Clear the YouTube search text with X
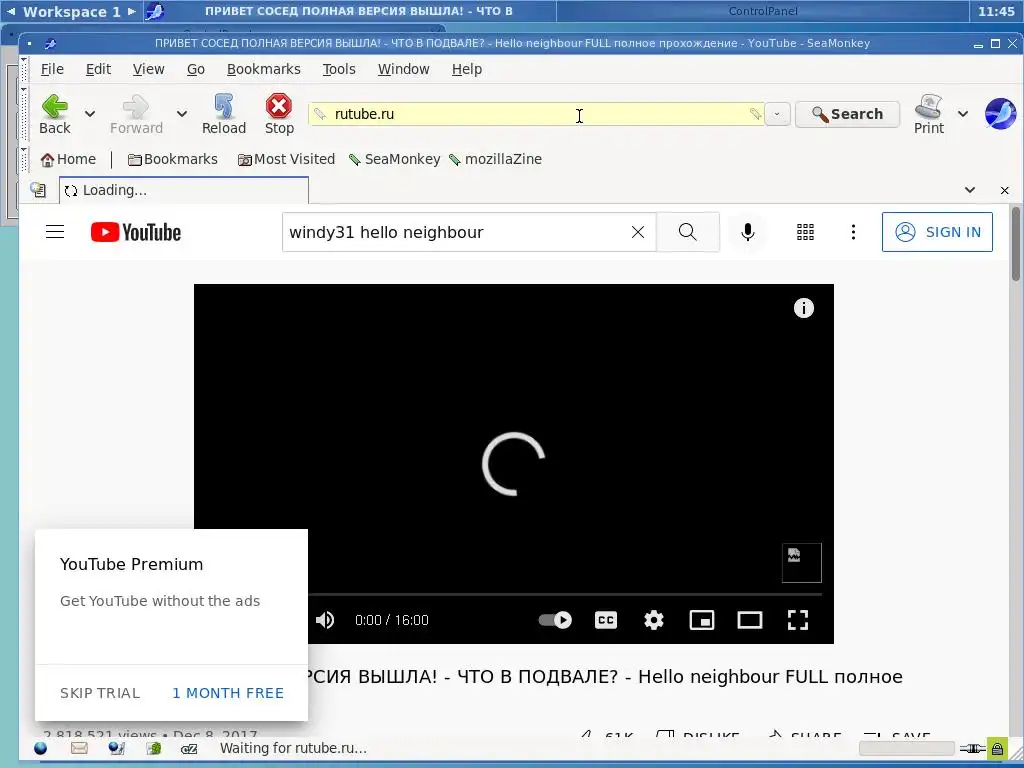 tap(638, 232)
